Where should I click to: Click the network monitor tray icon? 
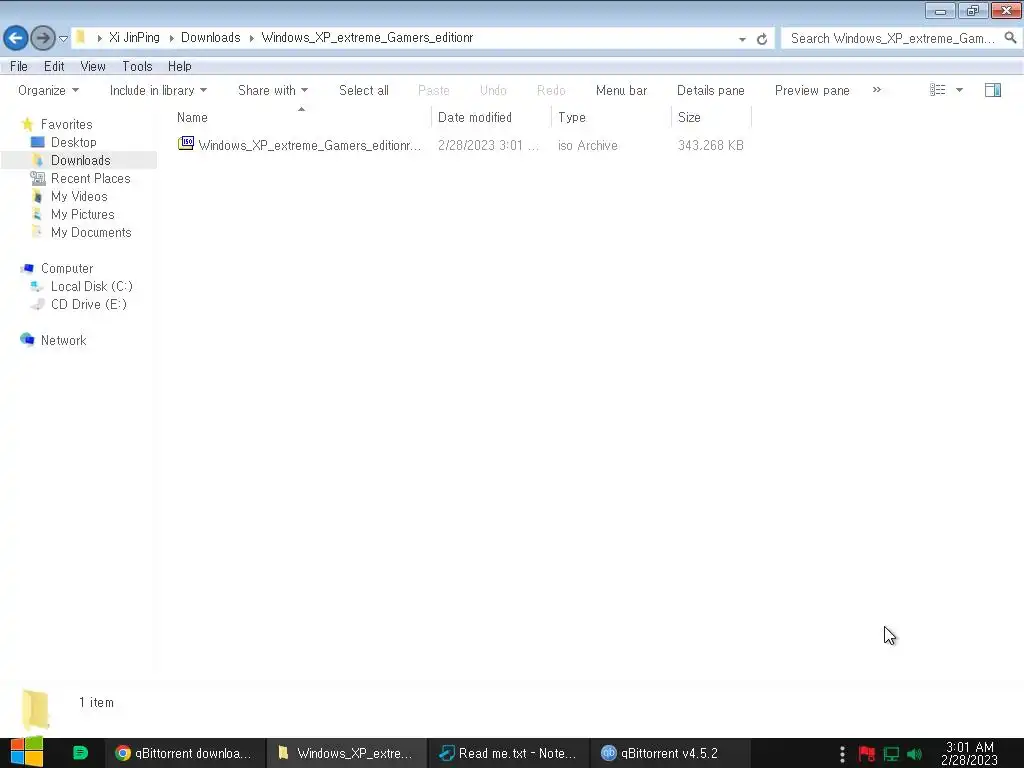[x=891, y=754]
